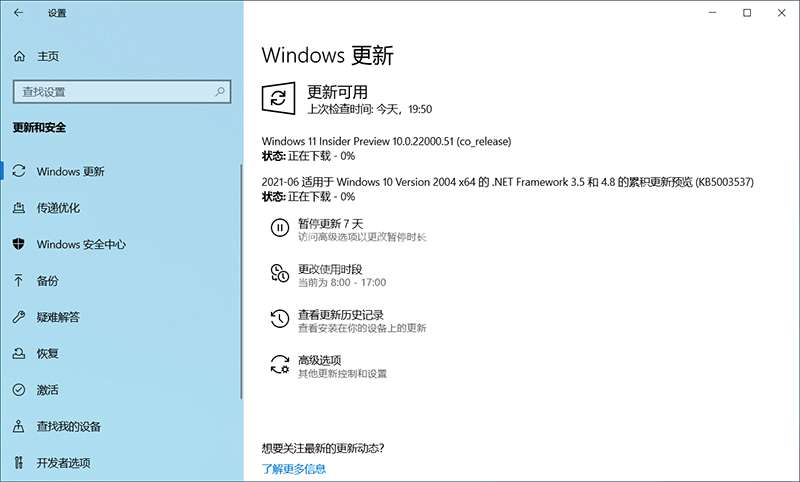Open the 主页 home icon
The image size is (800, 482).
(19, 56)
